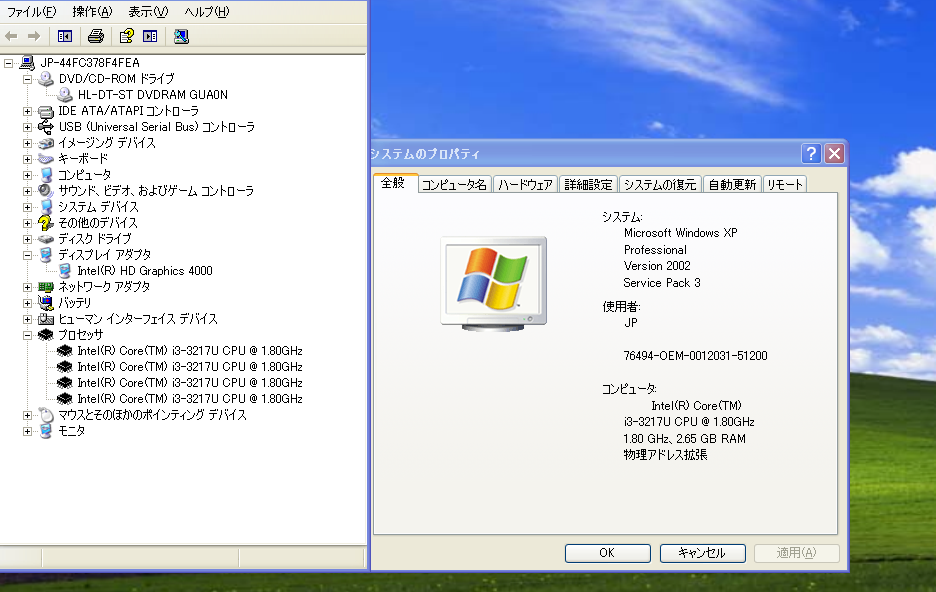
Task: Select その他のデバイス question mark icon
Action: [46, 223]
